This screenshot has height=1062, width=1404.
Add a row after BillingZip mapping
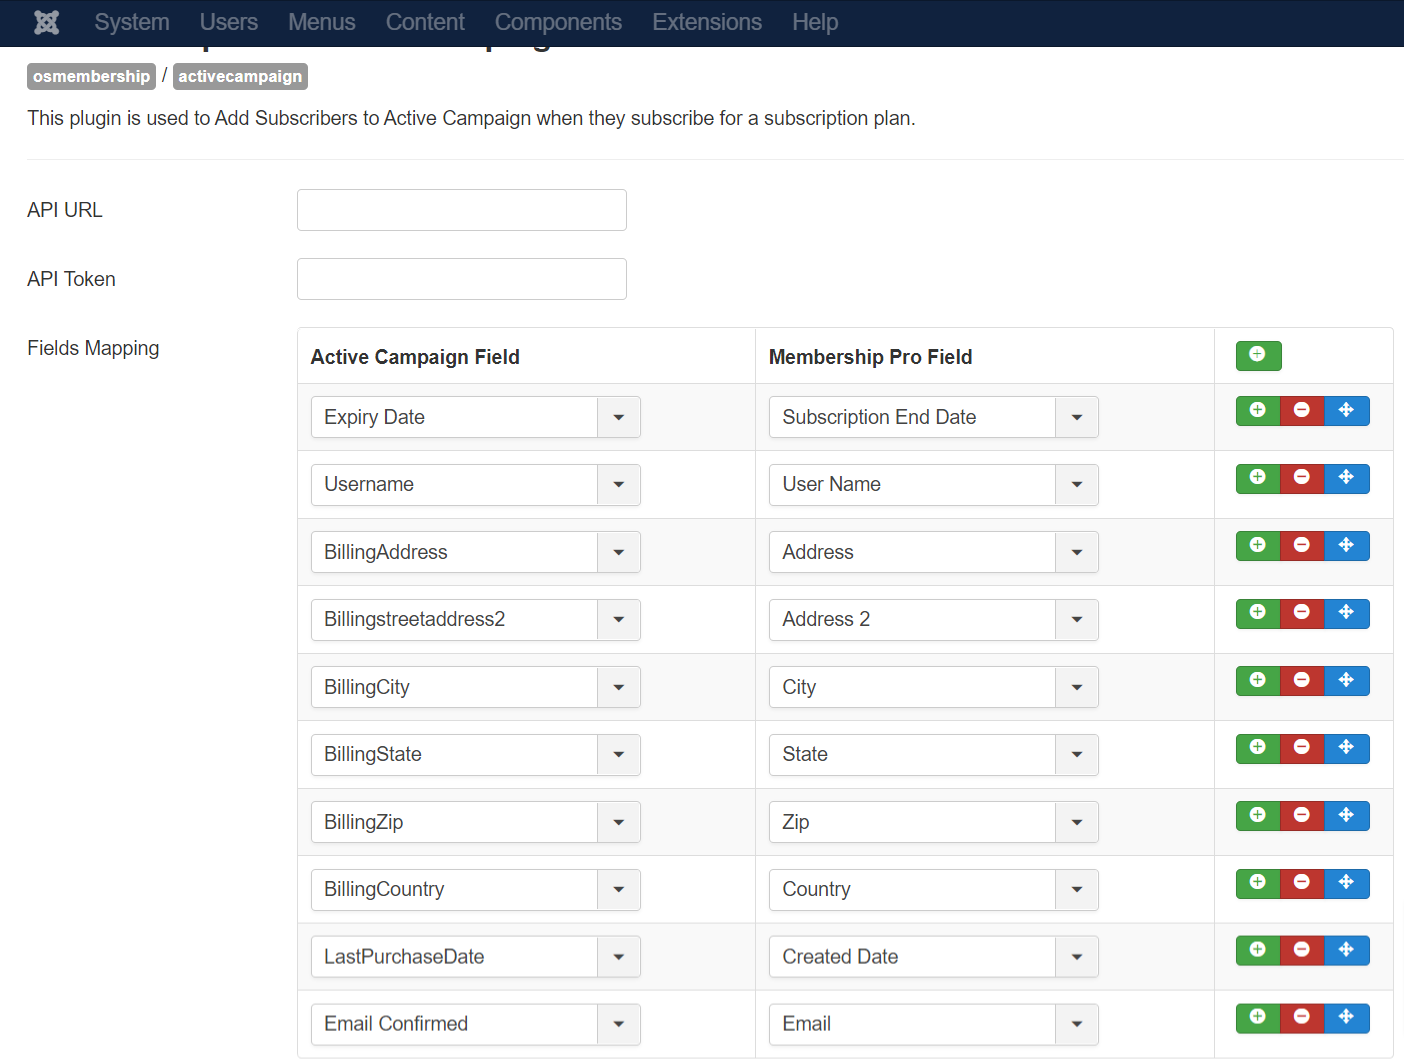pos(1258,816)
